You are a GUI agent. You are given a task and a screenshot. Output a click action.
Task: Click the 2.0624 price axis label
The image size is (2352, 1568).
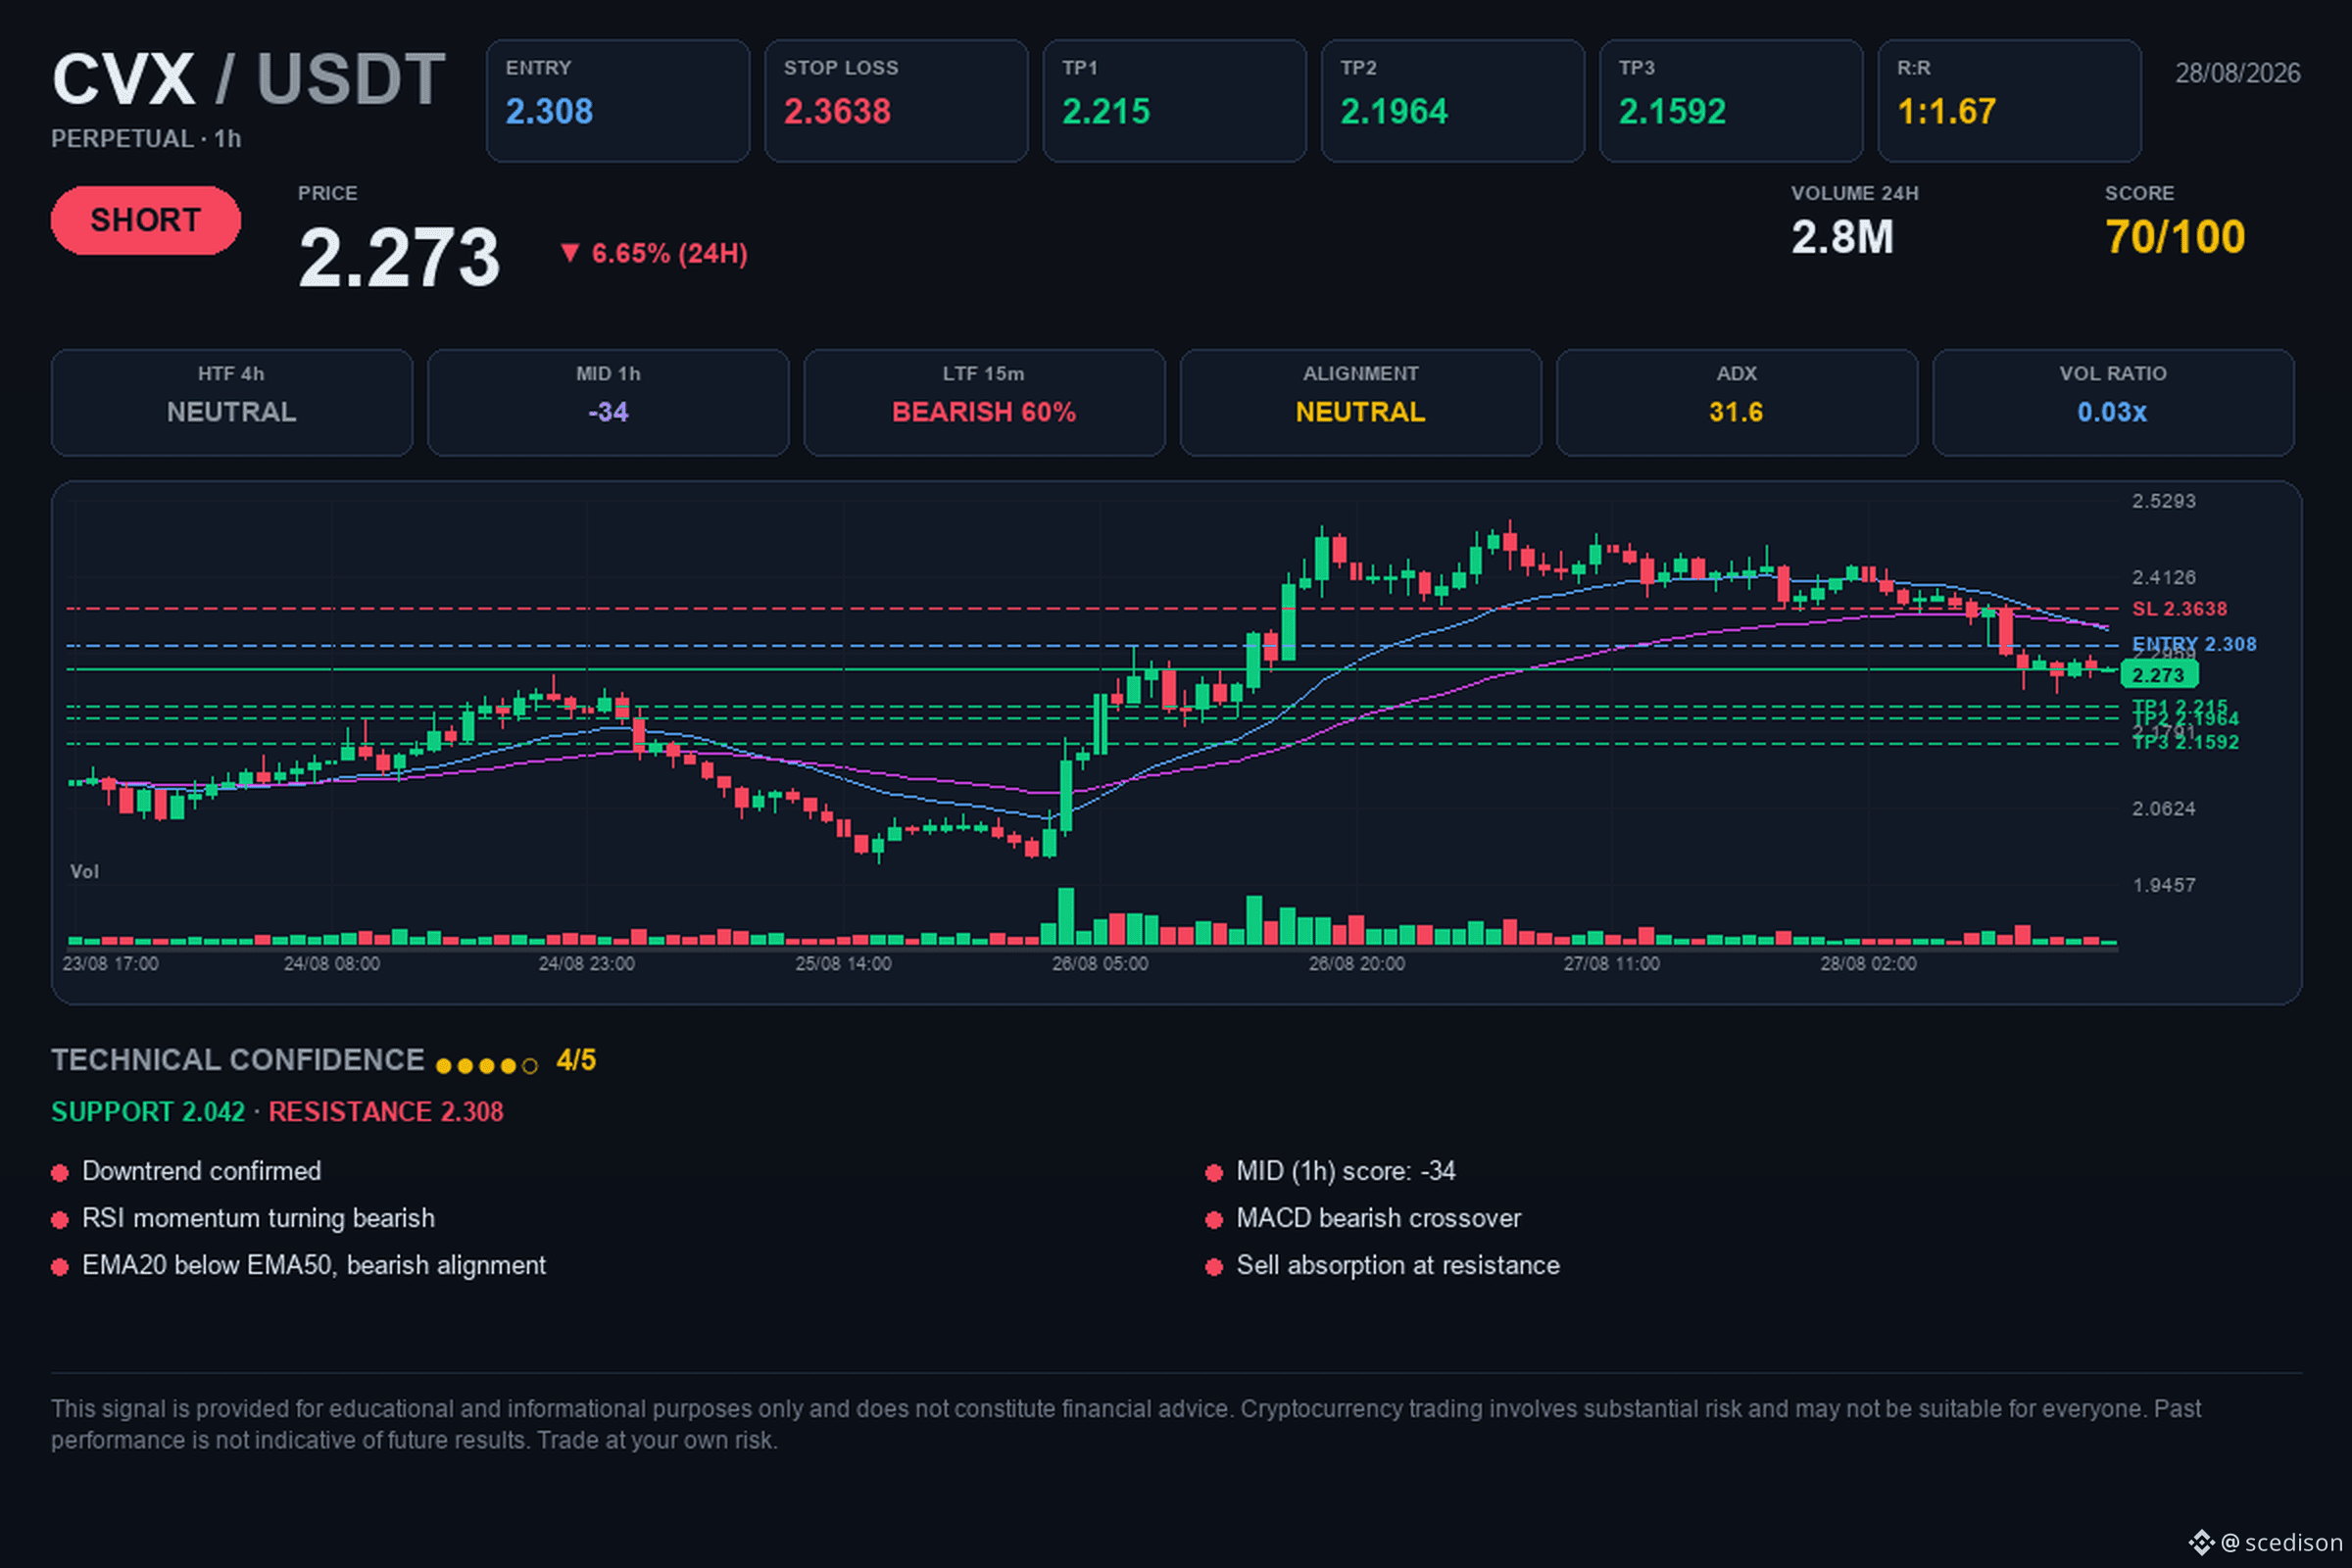(2163, 809)
